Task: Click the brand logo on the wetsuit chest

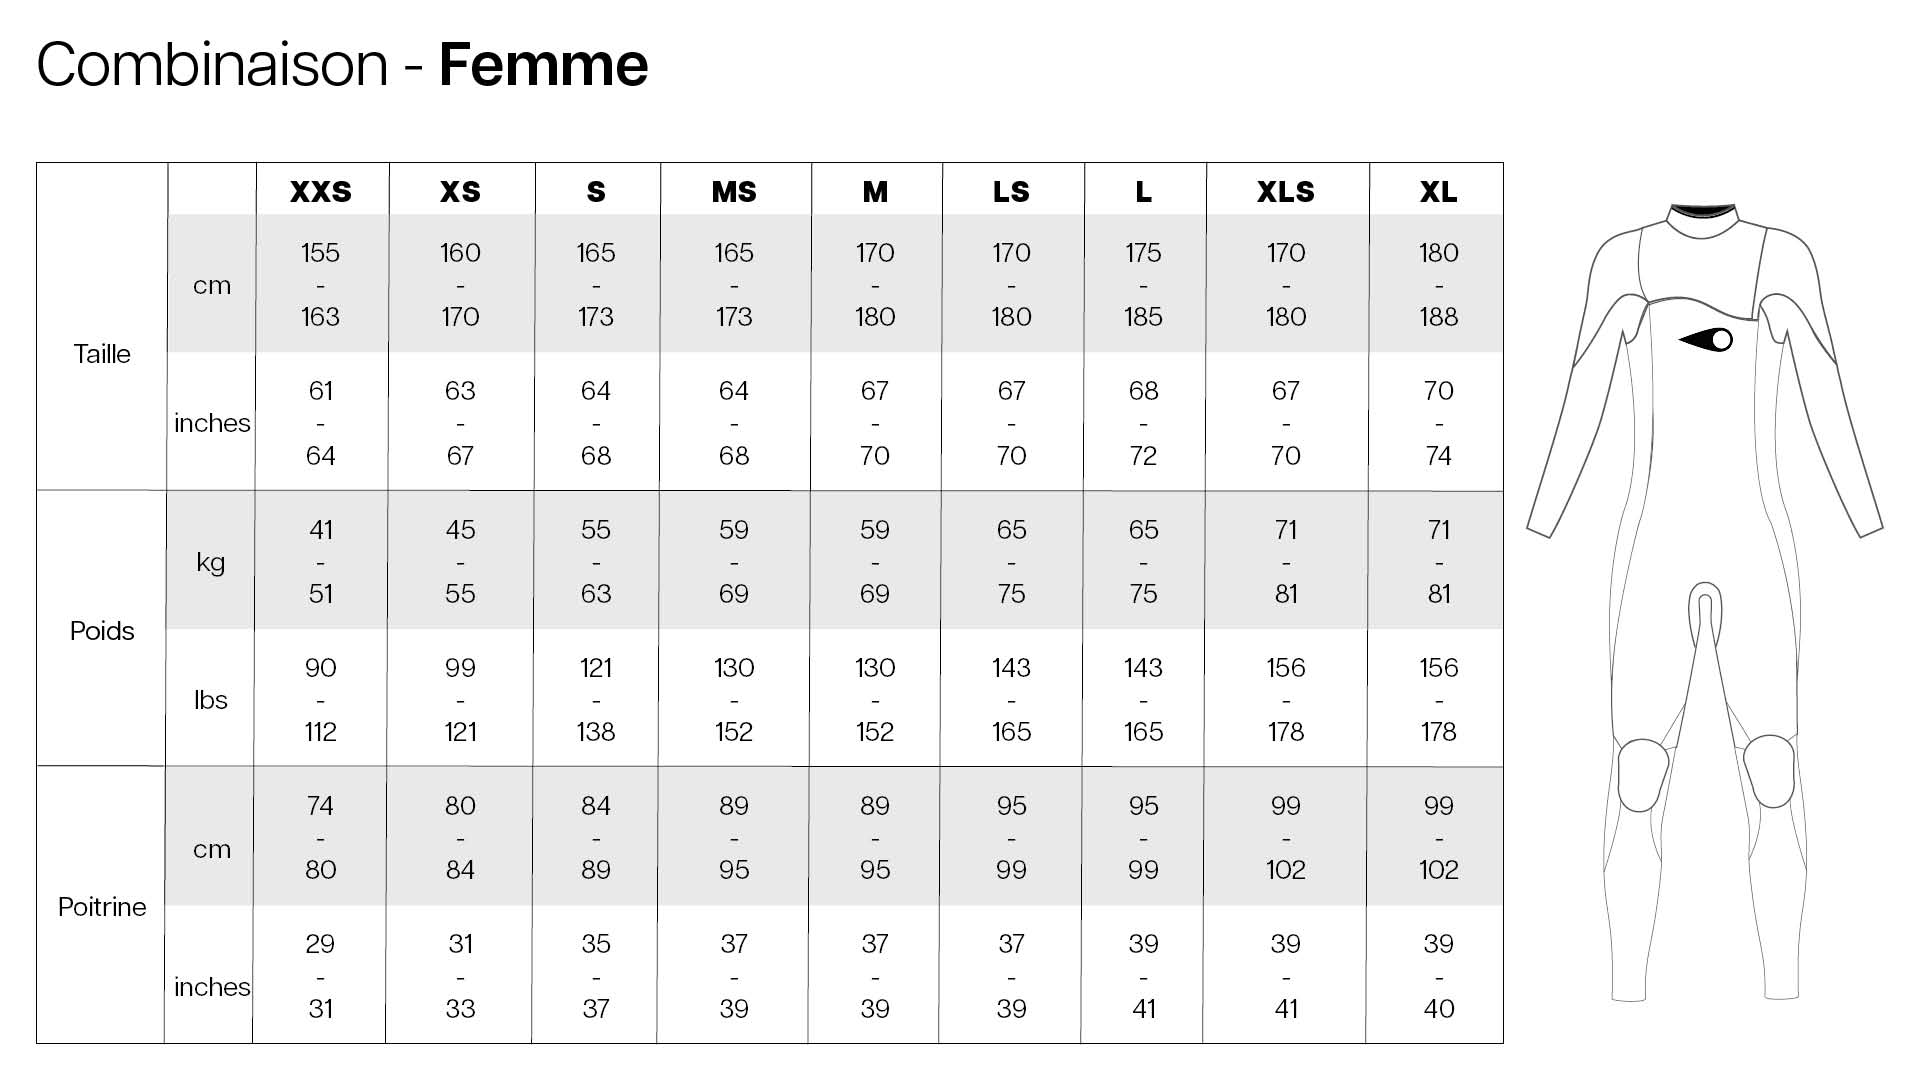Action: click(1708, 340)
